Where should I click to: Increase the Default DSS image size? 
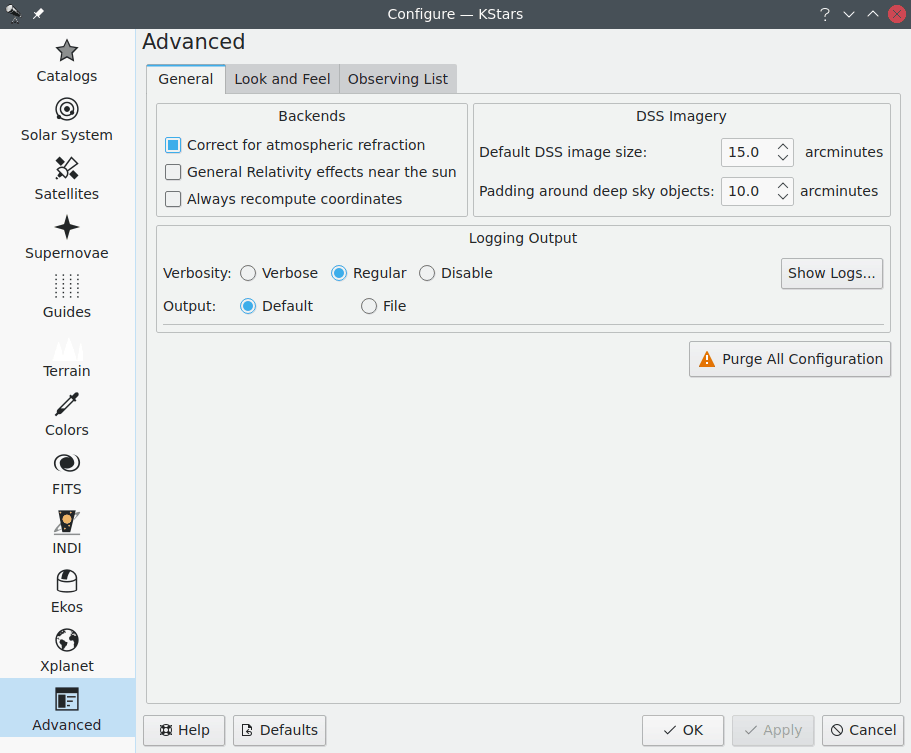click(x=783, y=146)
